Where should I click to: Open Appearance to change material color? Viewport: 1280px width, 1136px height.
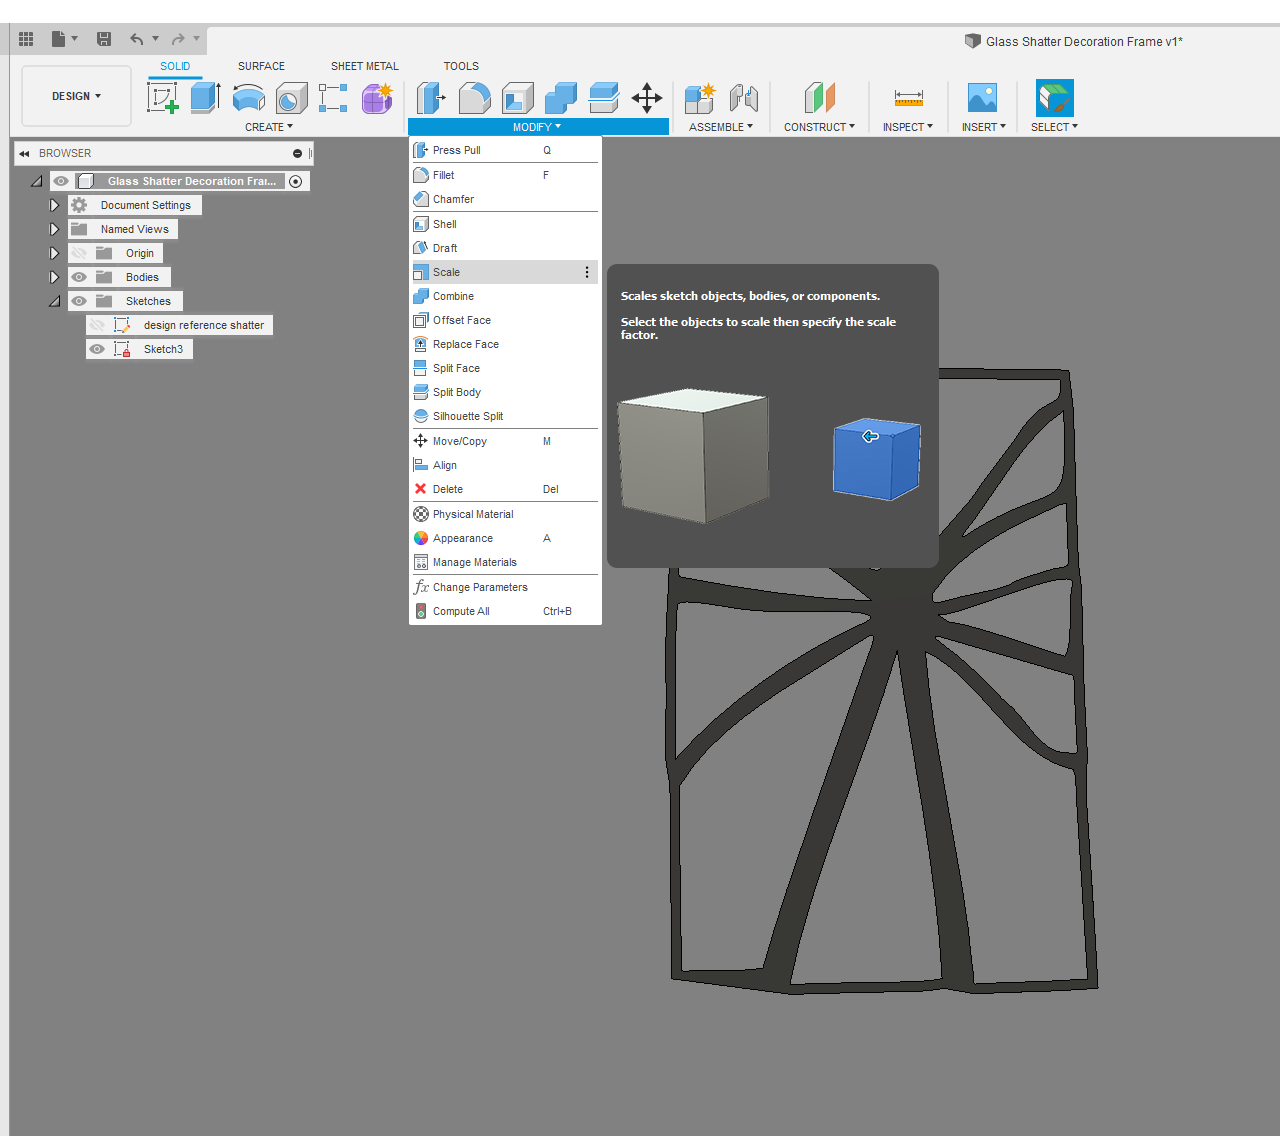[462, 538]
